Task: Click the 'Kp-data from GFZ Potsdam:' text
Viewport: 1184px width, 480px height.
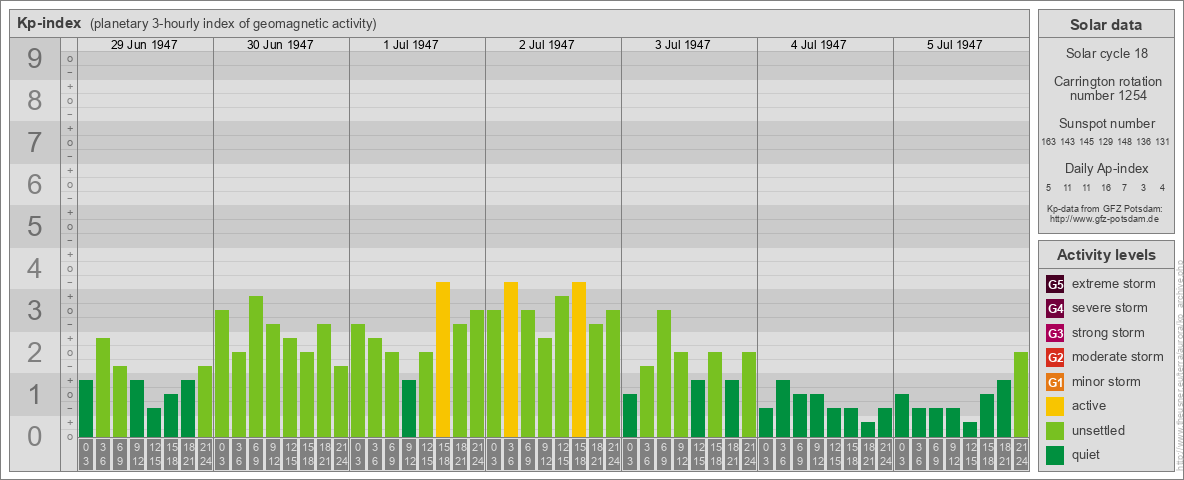Action: 1104,208
